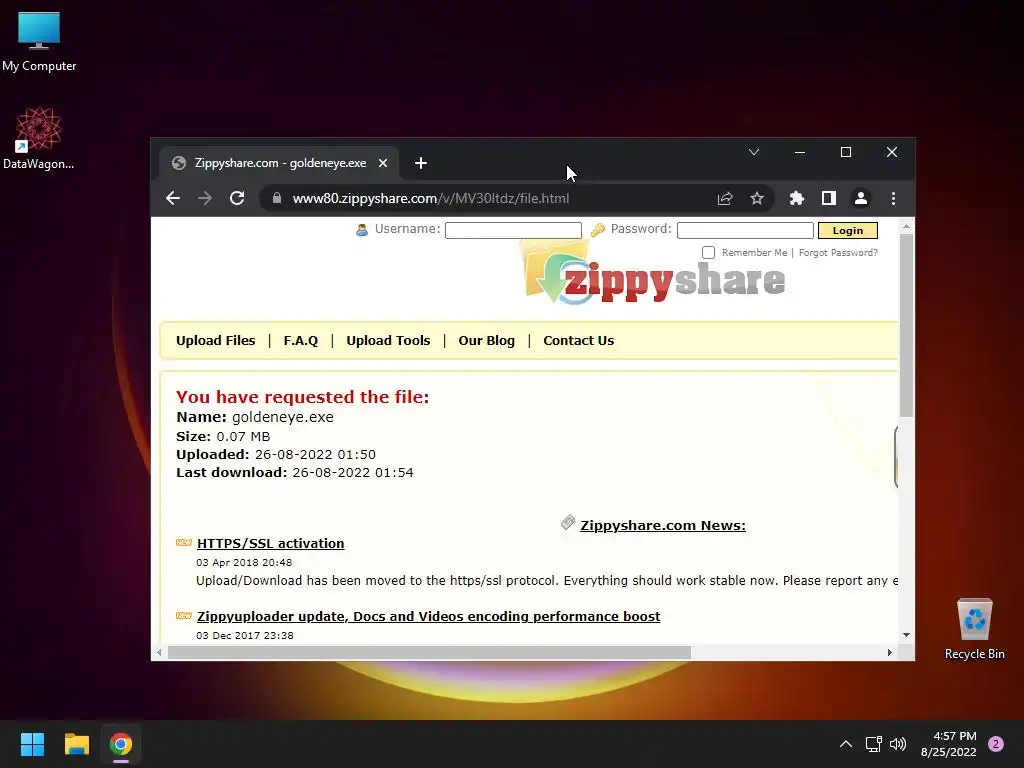Open the Windows Start menu
The width and height of the screenshot is (1024, 768).
[x=32, y=744]
